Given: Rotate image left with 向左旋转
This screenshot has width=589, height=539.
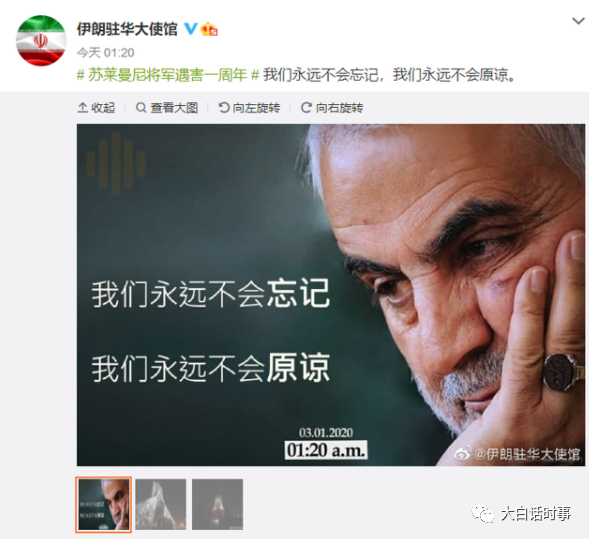Looking at the screenshot, I should pos(249,108).
